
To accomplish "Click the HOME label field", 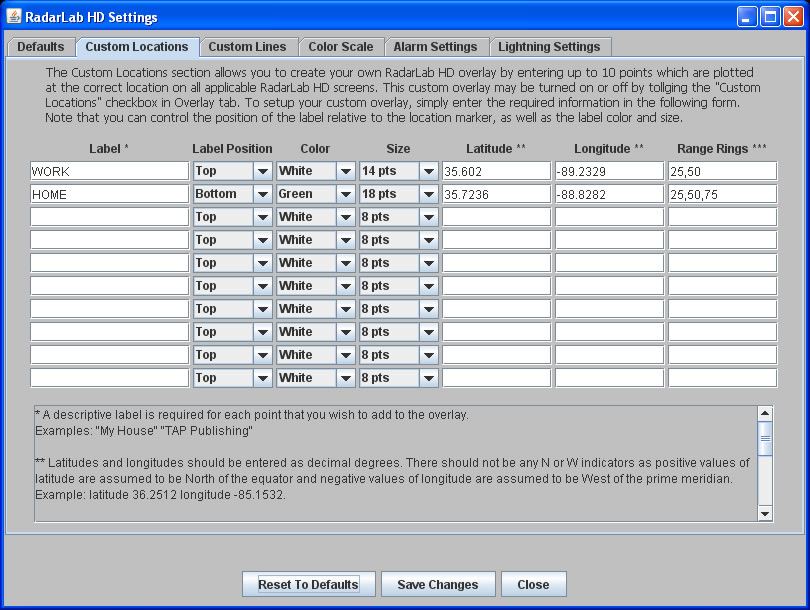I will tap(110, 194).
